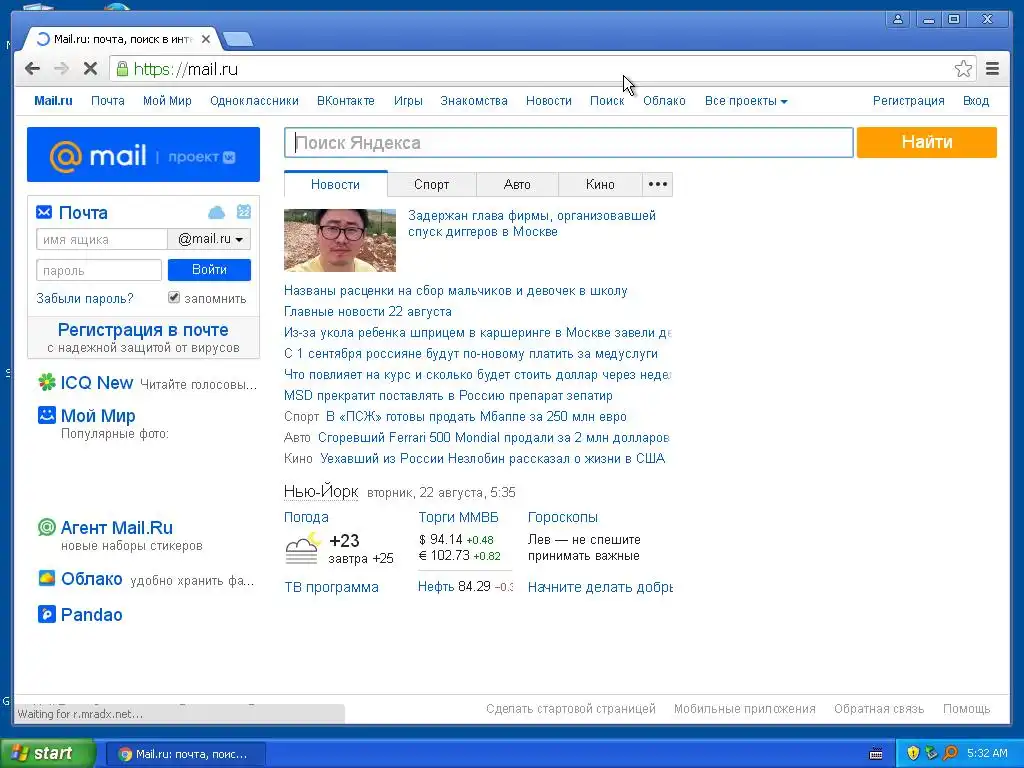This screenshot has width=1024, height=768.
Task: Click the Гороскопы heading link
Action: pos(562,517)
